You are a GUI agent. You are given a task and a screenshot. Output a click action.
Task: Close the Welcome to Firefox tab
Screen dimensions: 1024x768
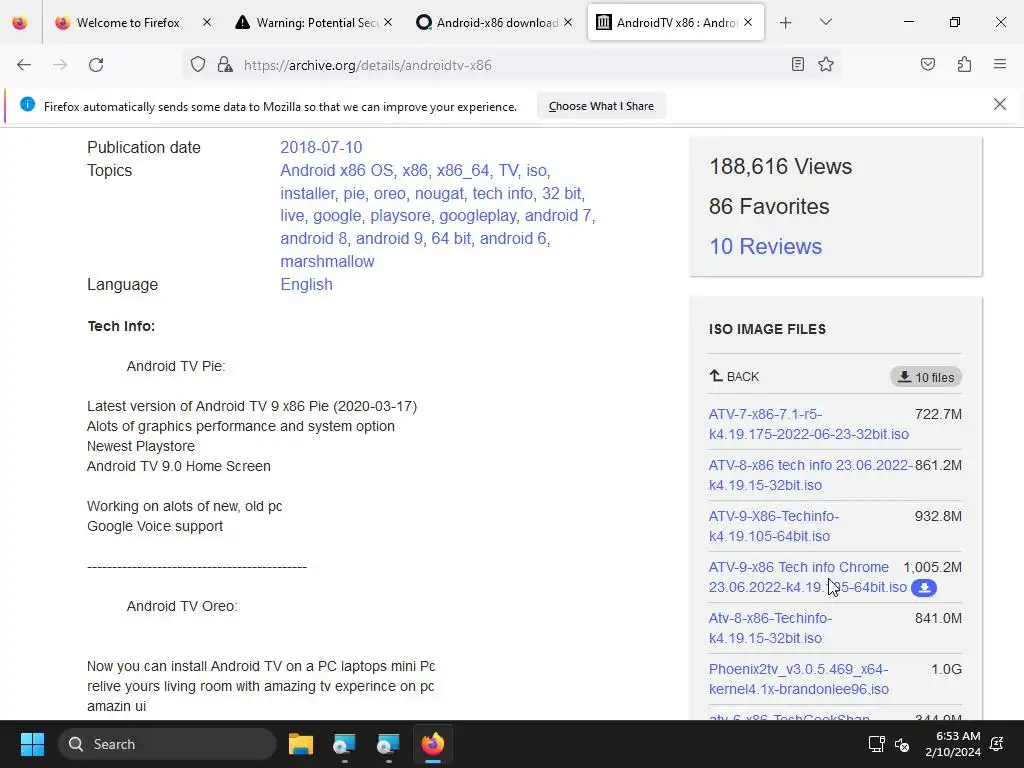click(206, 22)
